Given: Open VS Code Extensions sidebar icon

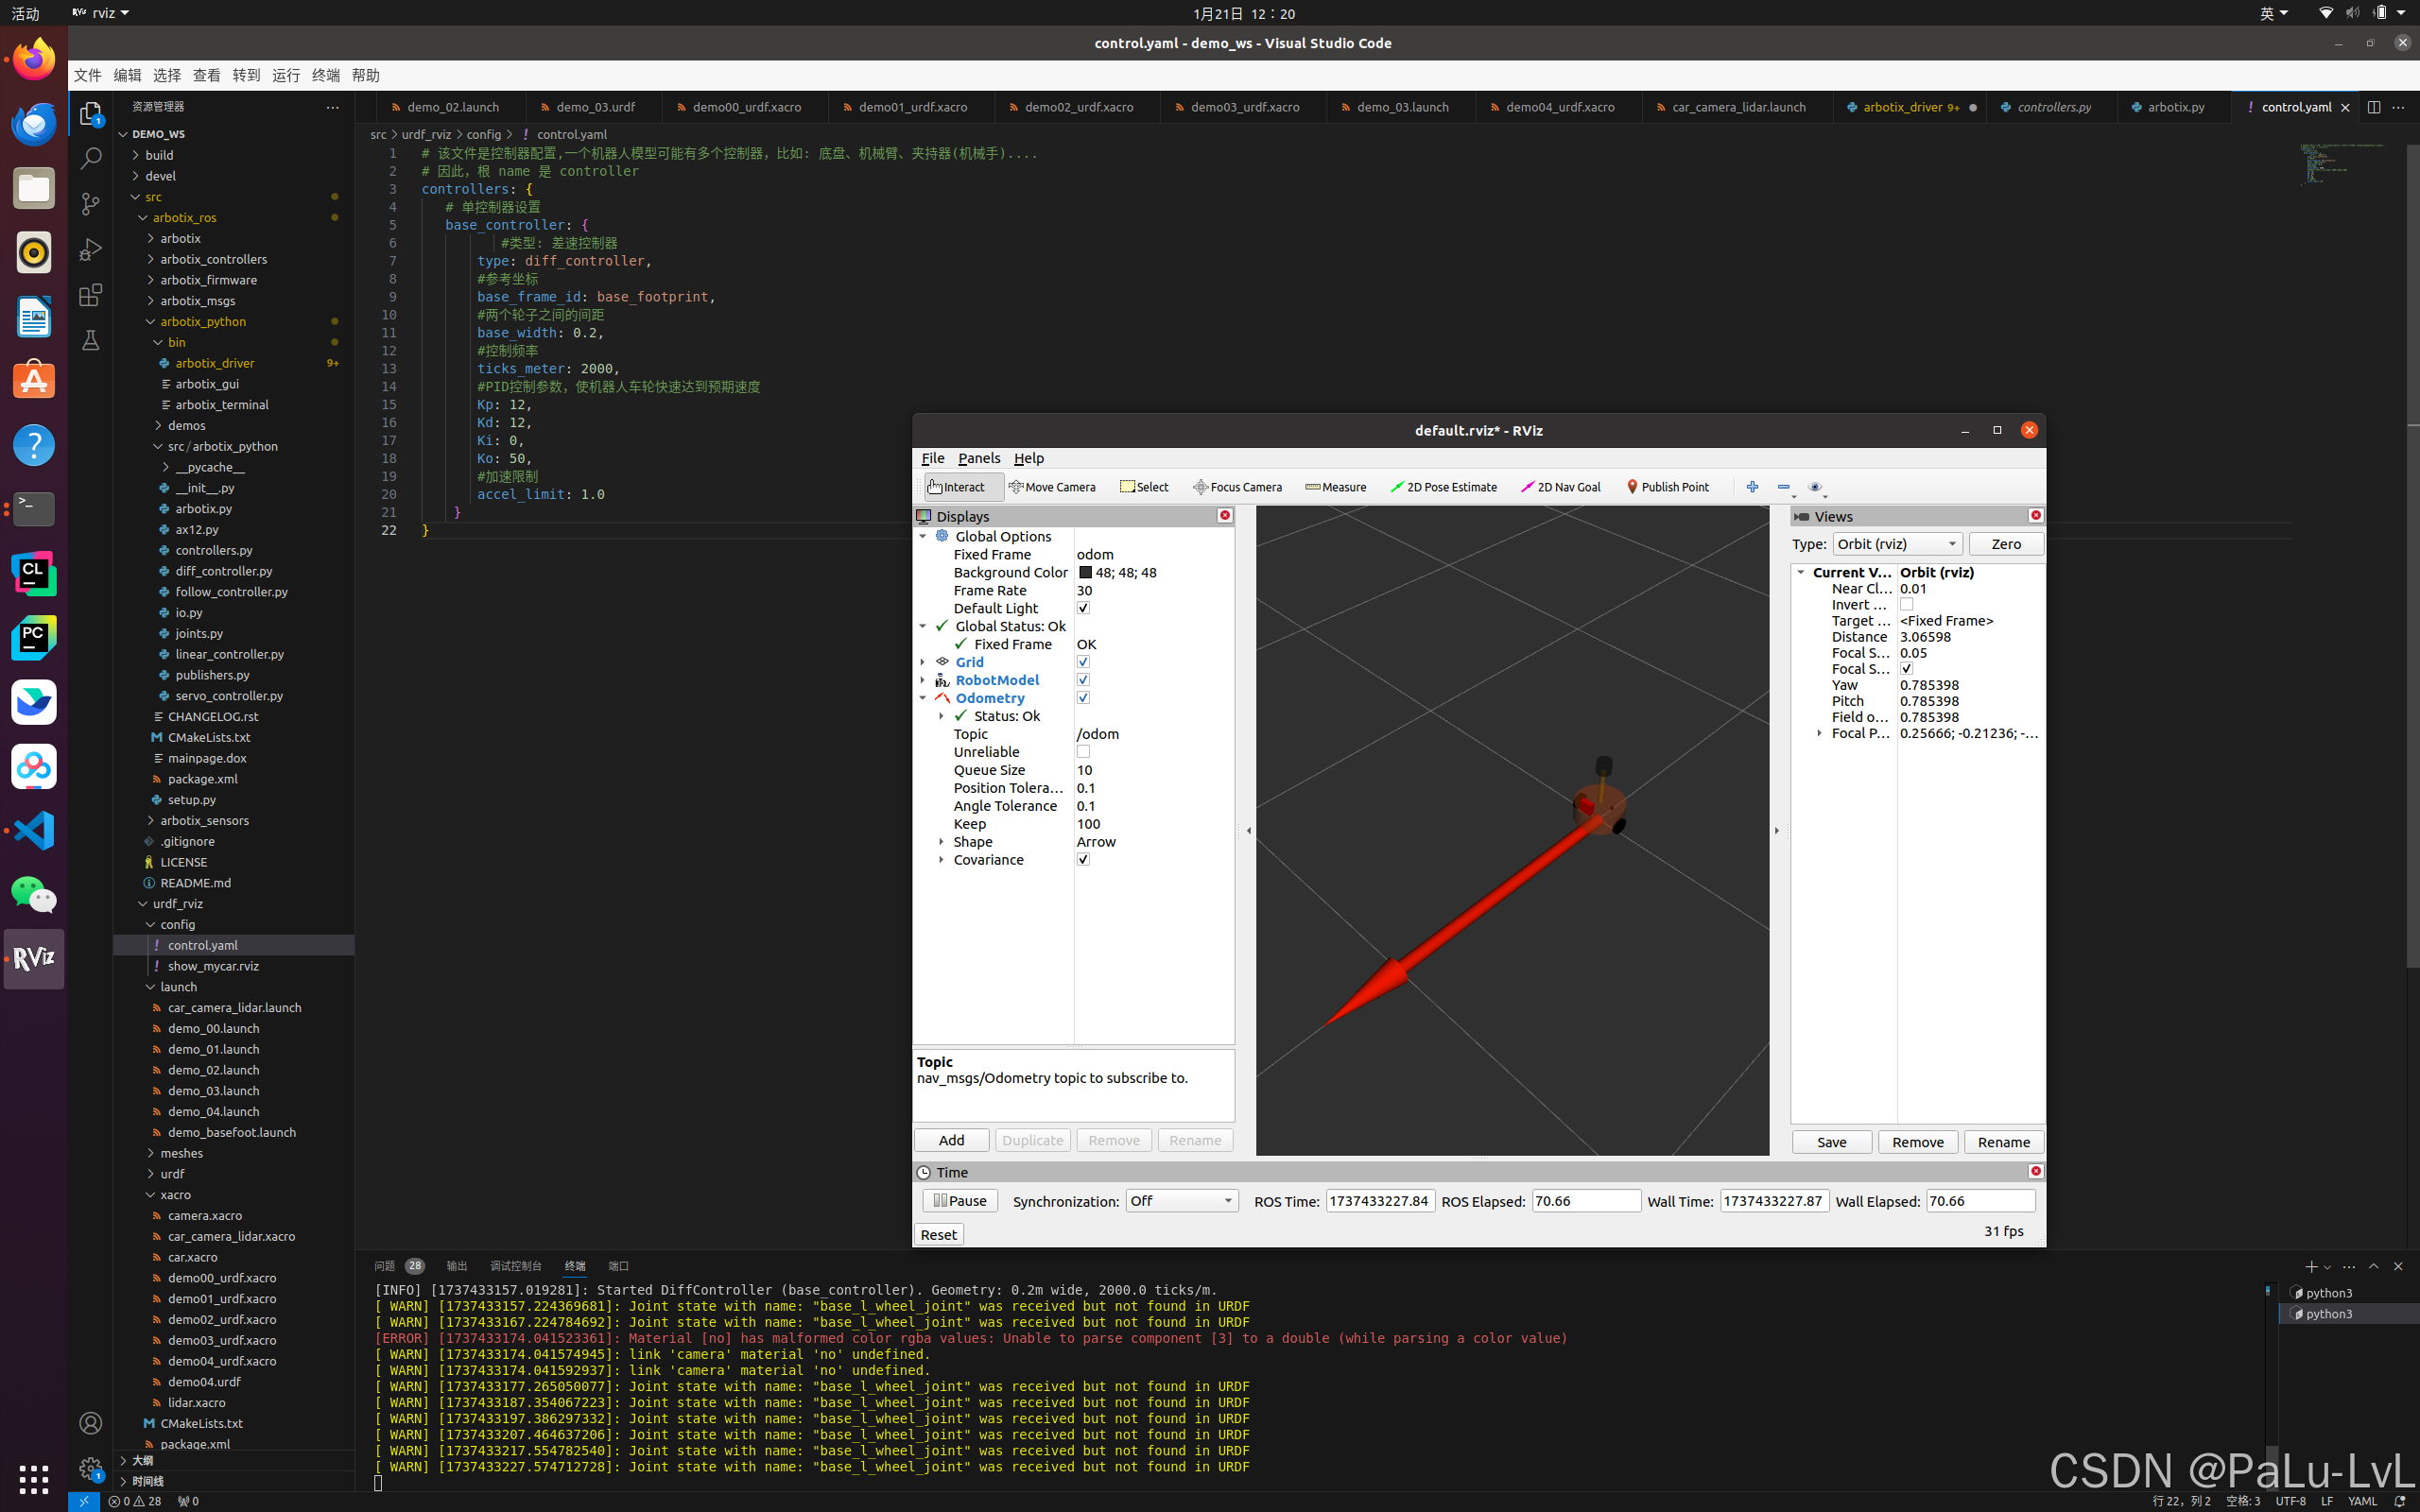Looking at the screenshot, I should click(x=90, y=295).
